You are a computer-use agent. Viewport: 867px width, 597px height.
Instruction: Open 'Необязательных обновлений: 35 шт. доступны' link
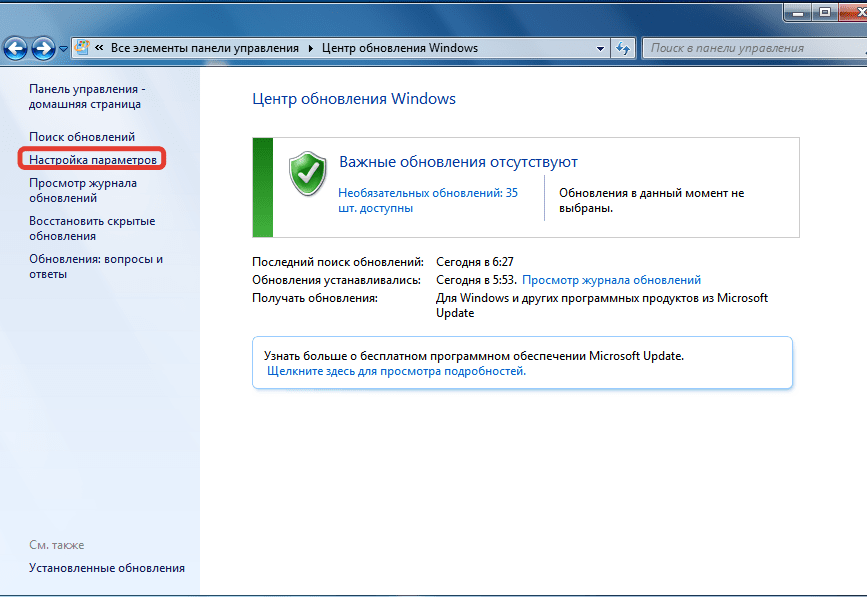428,200
